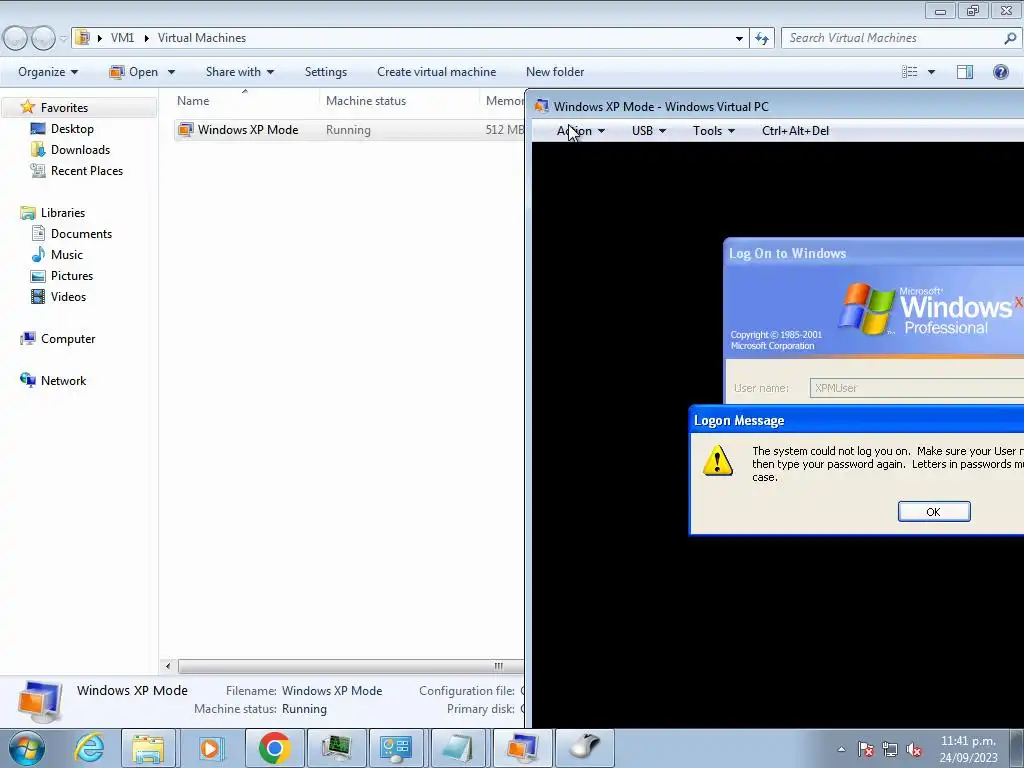Image resolution: width=1024 pixels, height=768 pixels.
Task: Open Explorer help question mark icon
Action: [1000, 72]
